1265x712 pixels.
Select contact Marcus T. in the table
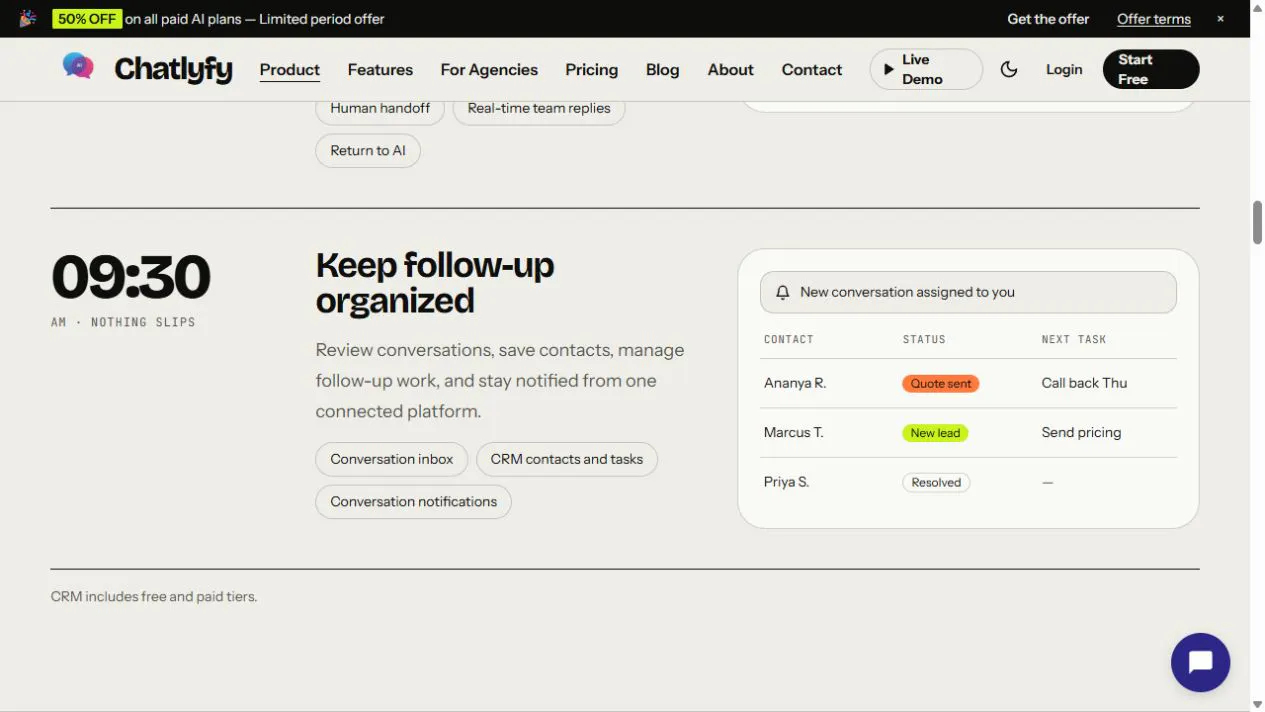794,432
